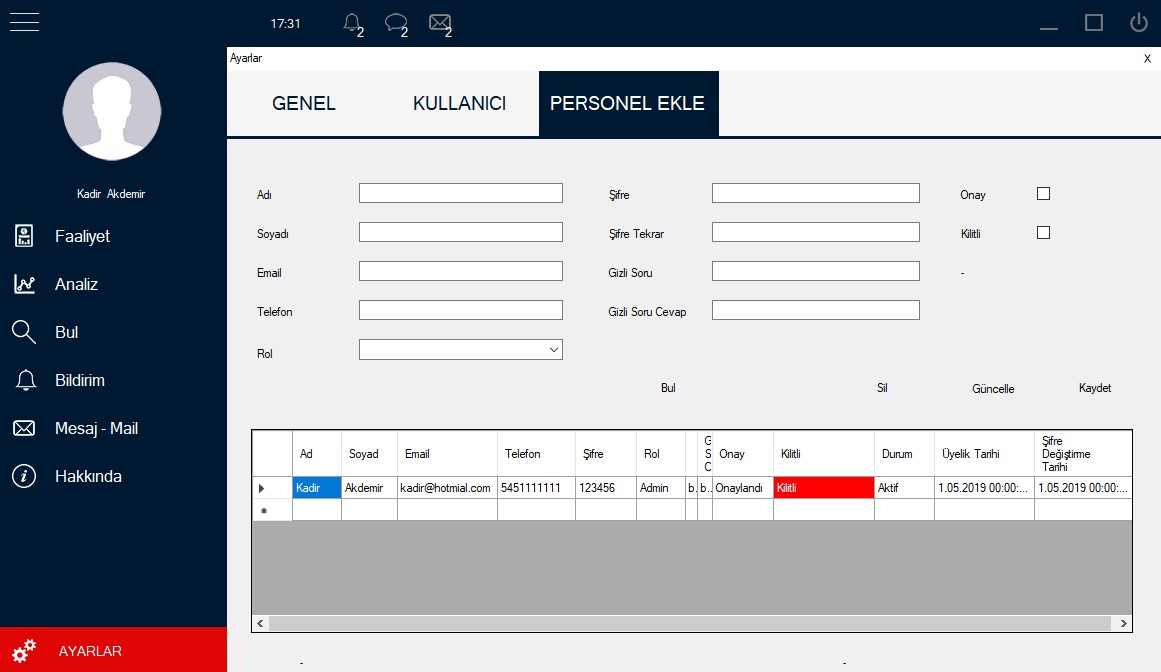Viewport: 1161px width, 672px height.
Task: Focus the Email input field
Action: pos(461,271)
